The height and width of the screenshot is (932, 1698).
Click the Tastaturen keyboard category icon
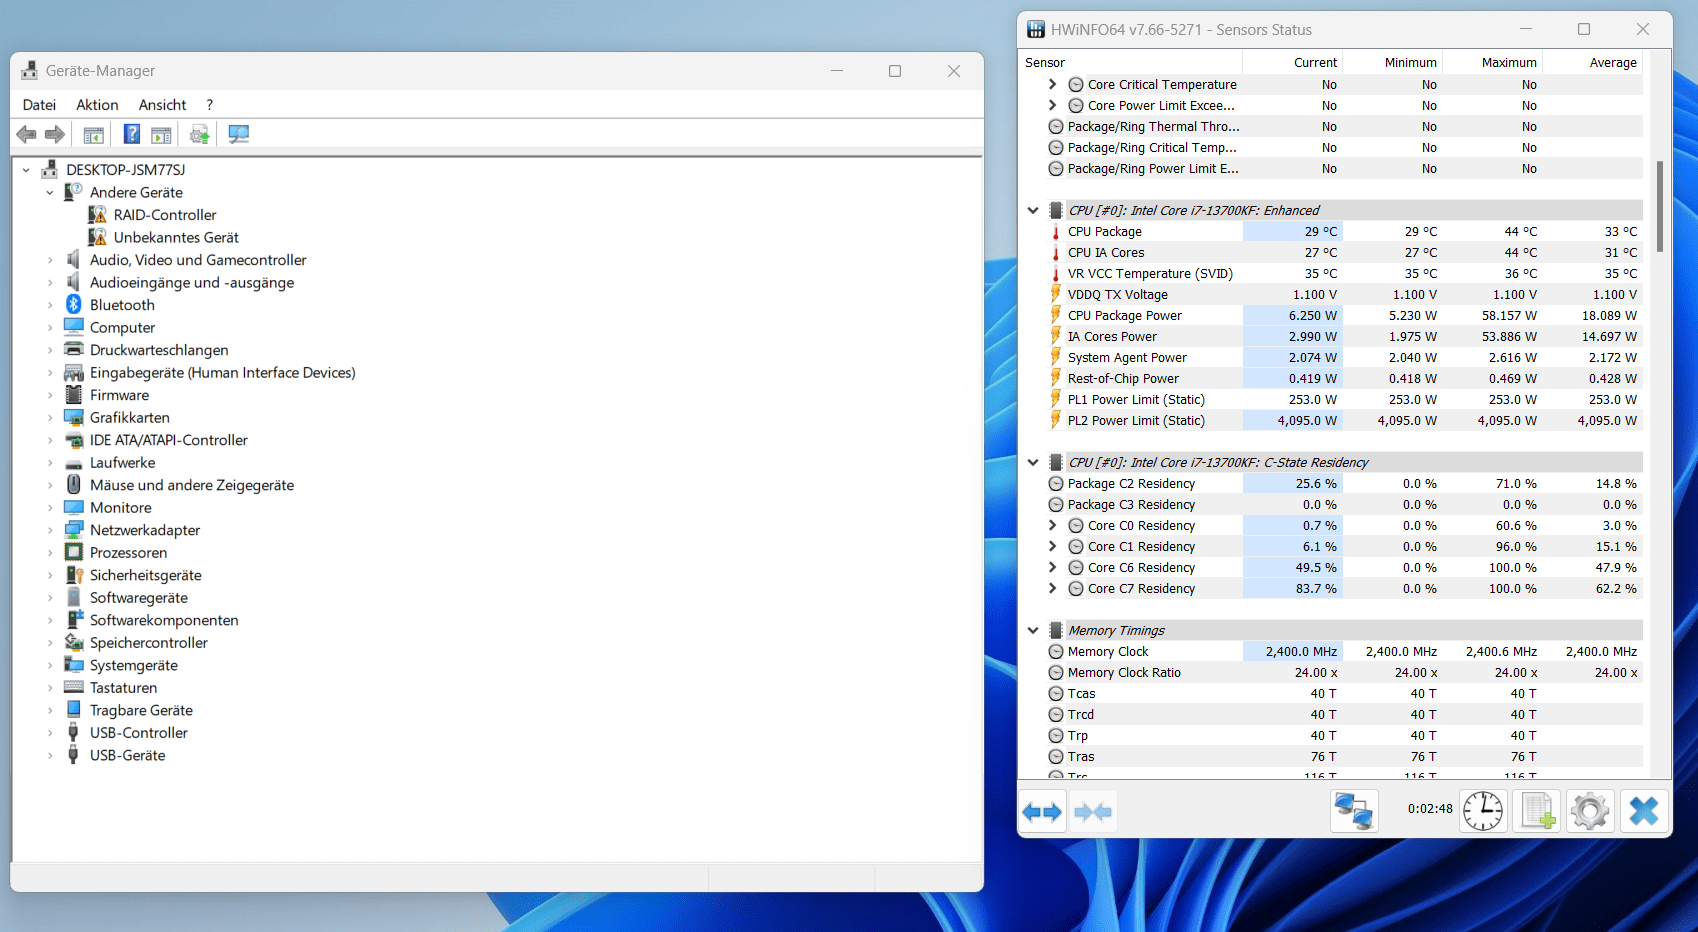point(73,687)
